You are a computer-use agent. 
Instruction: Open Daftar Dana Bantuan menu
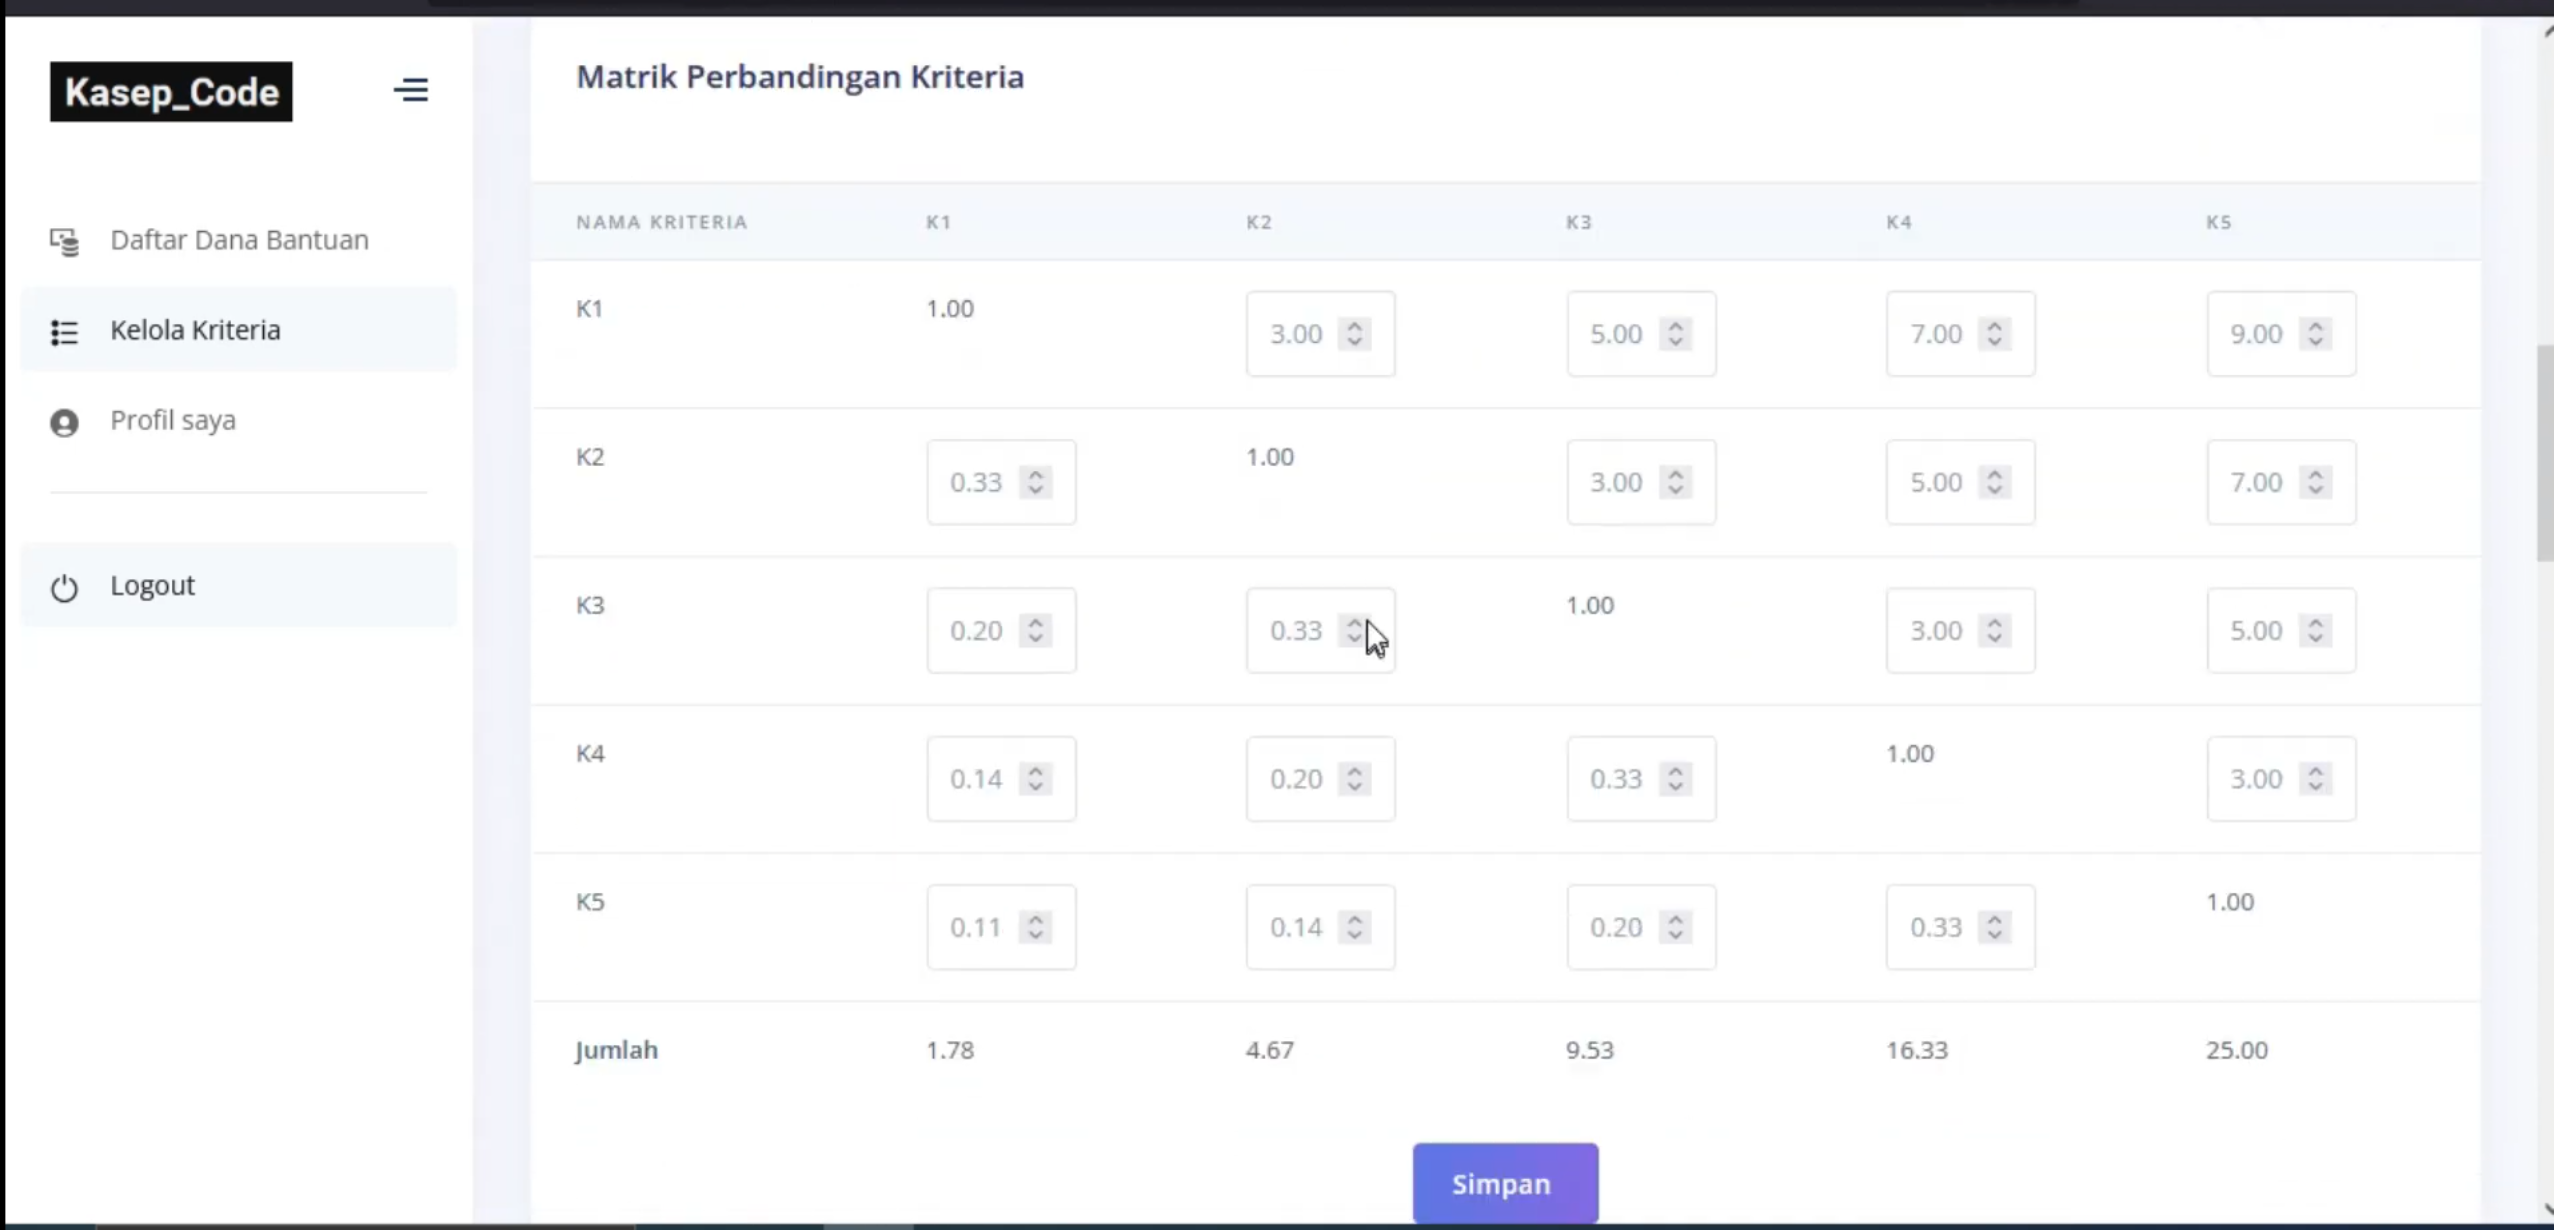coord(239,240)
